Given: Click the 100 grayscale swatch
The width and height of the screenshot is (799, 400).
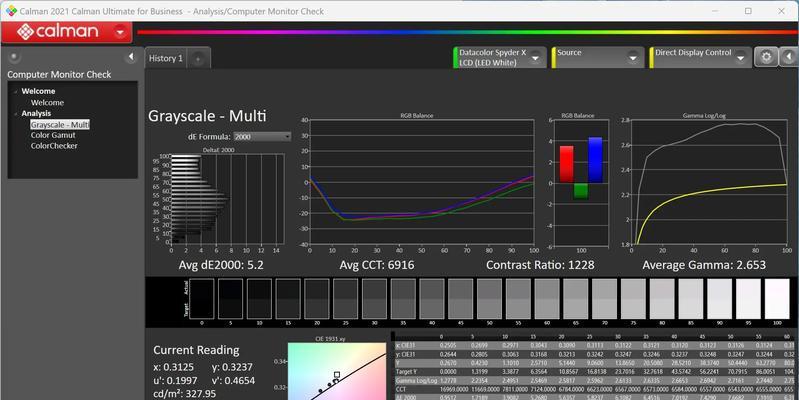Looking at the screenshot, I should coord(777,299).
